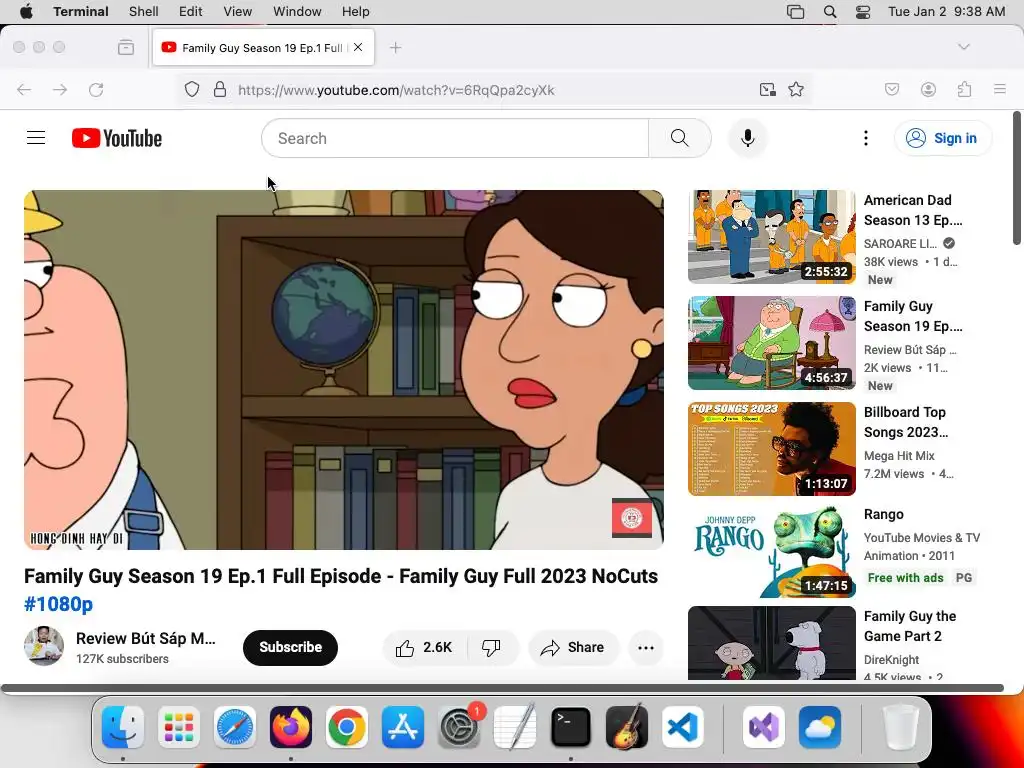This screenshot has width=1024, height=768.
Task: Open Terminal from the Dock
Action: pos(571,727)
